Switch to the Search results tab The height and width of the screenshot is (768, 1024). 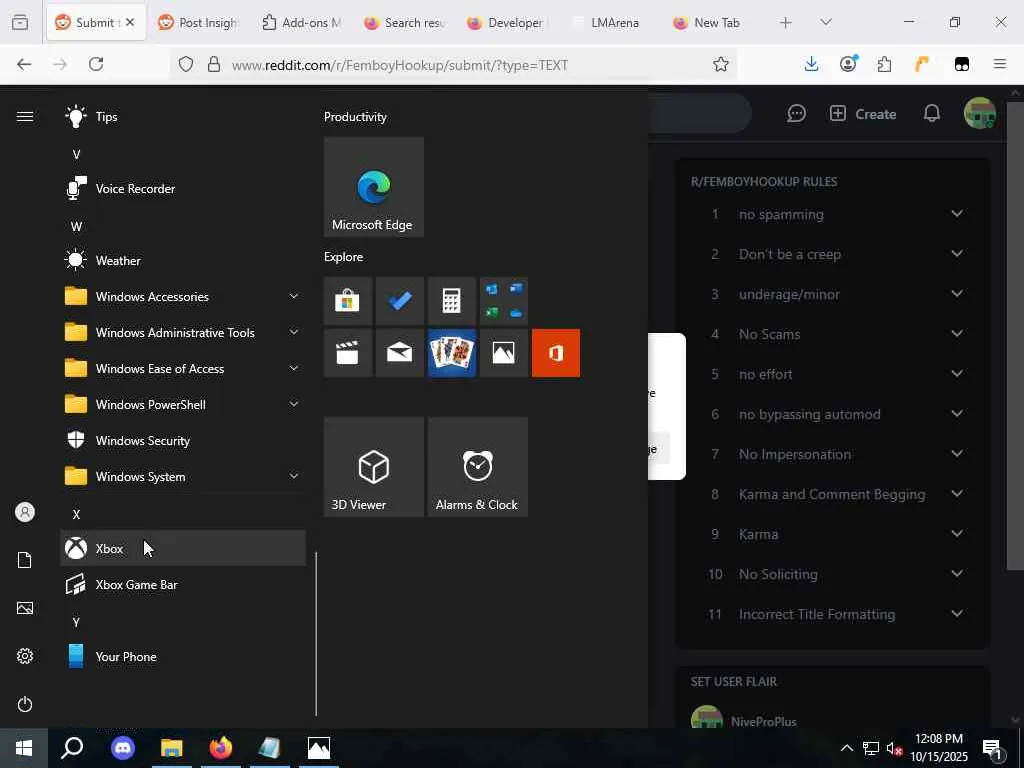[405, 22]
